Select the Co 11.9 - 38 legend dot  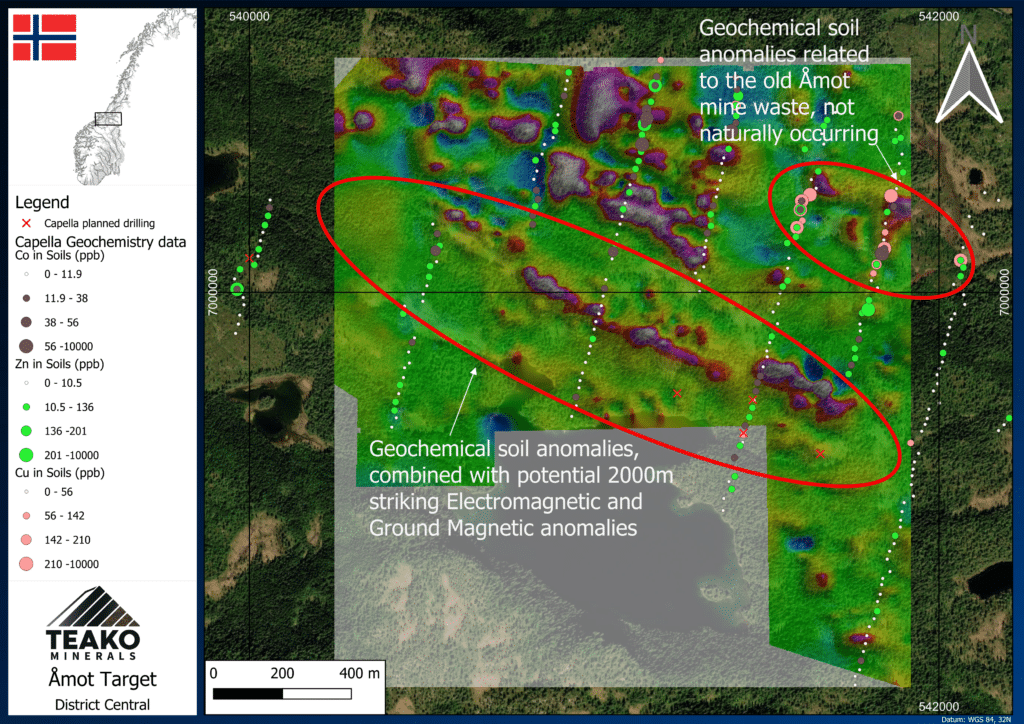(x=26, y=298)
